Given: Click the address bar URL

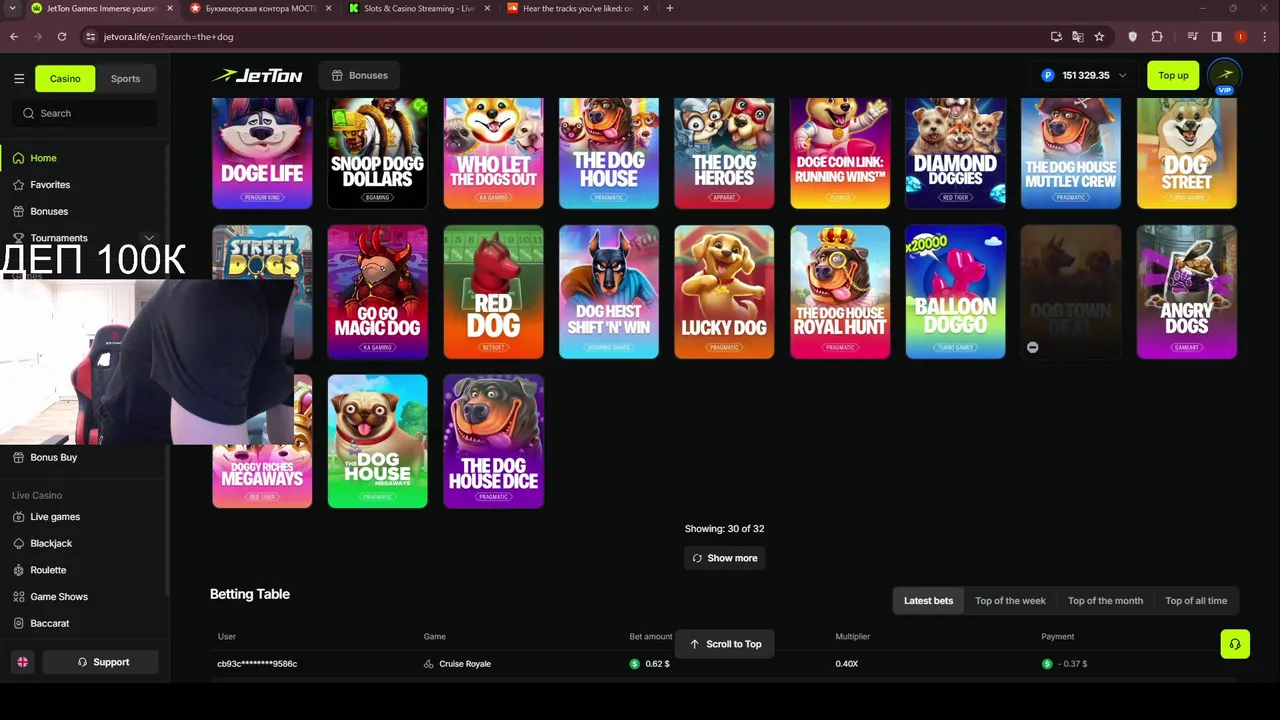Looking at the screenshot, I should click(168, 37).
